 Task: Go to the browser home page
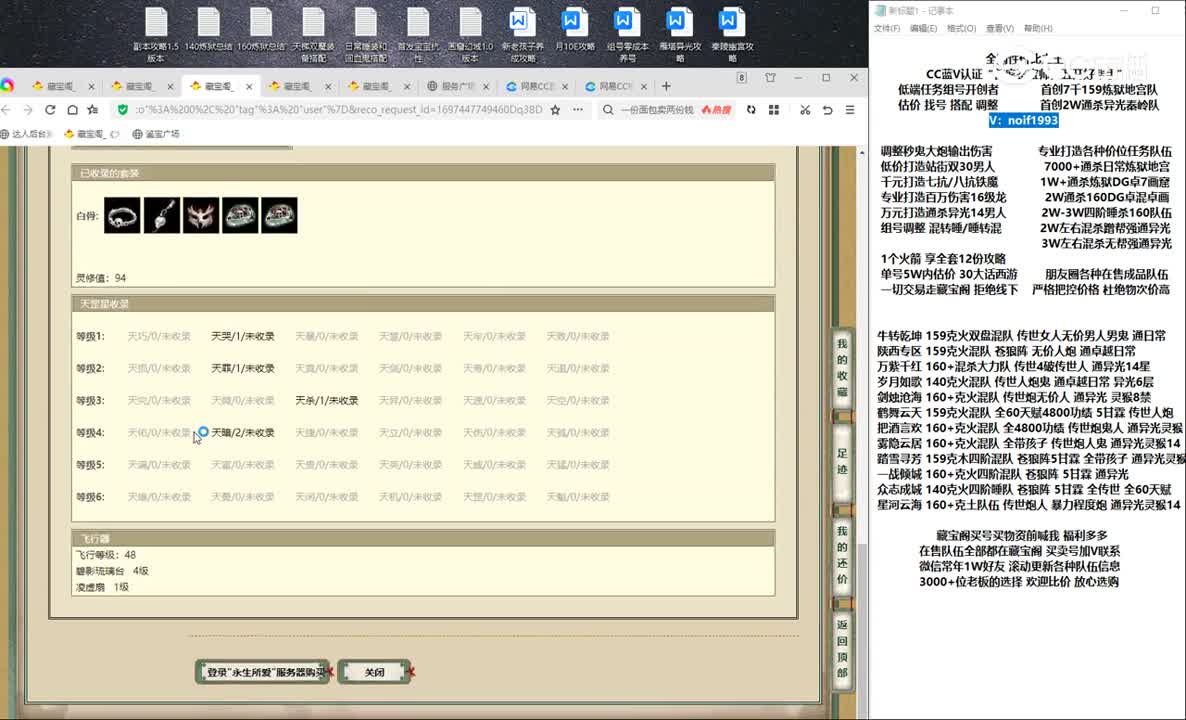click(x=72, y=110)
